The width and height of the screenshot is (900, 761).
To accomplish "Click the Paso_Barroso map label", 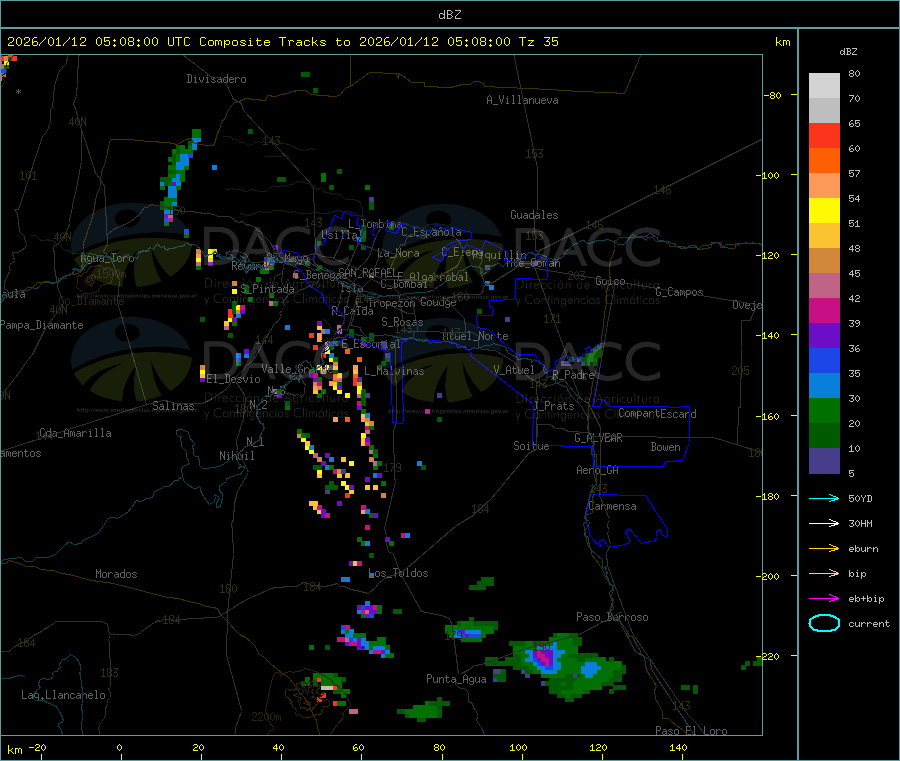I will [612, 617].
